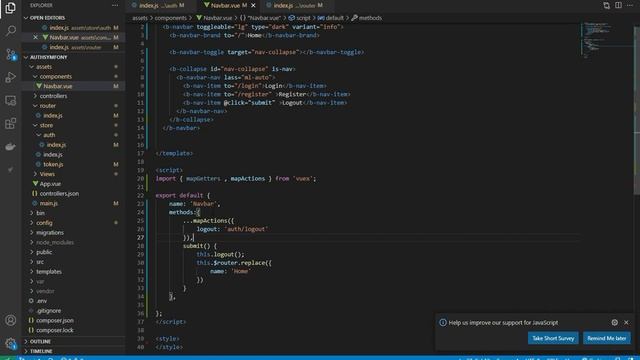Open composer.lock file
The height and width of the screenshot is (360, 640).
point(73,330)
